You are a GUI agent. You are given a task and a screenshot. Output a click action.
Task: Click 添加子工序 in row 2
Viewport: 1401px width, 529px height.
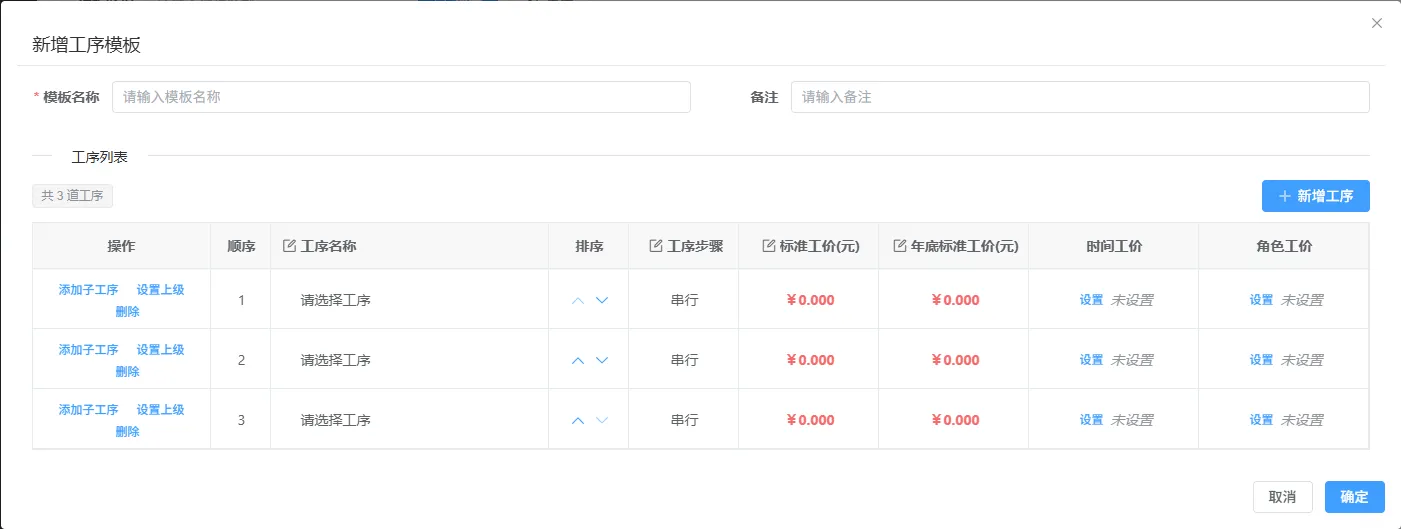89,350
